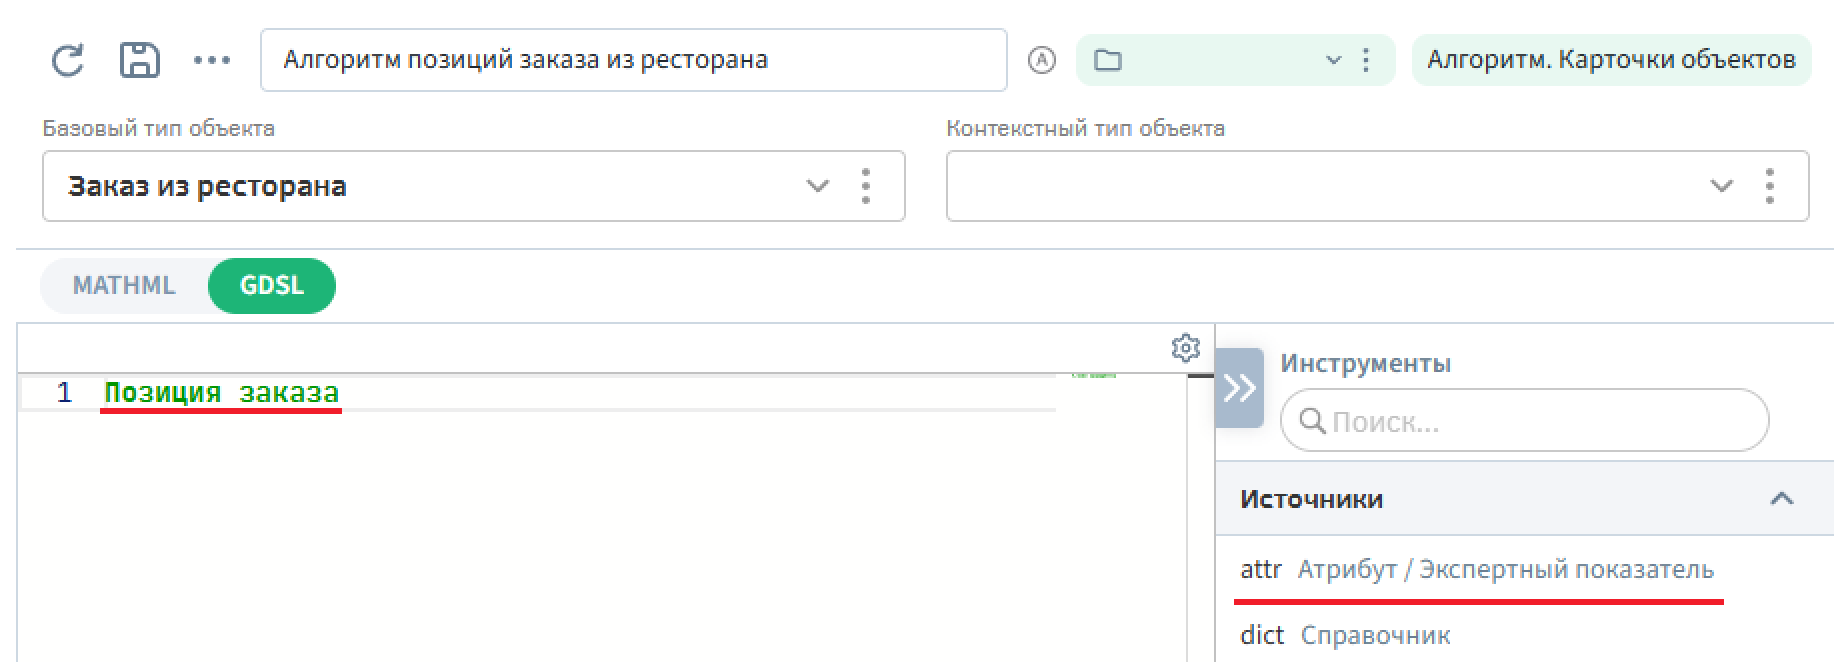The width and height of the screenshot is (1834, 662).
Task: Click the algorithm name text field
Action: pyautogui.click(x=632, y=60)
